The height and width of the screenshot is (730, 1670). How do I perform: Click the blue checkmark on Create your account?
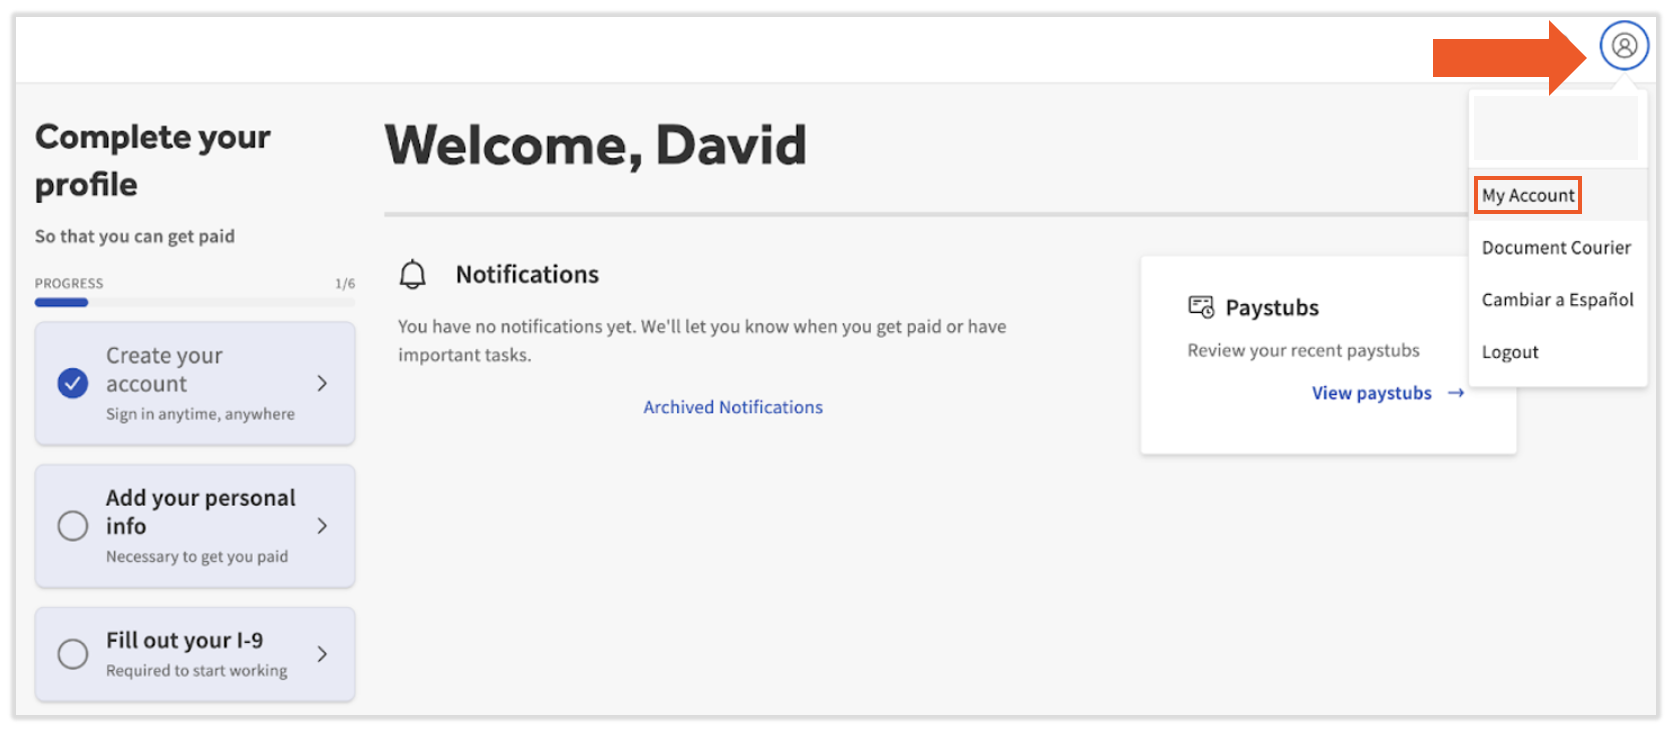71,383
